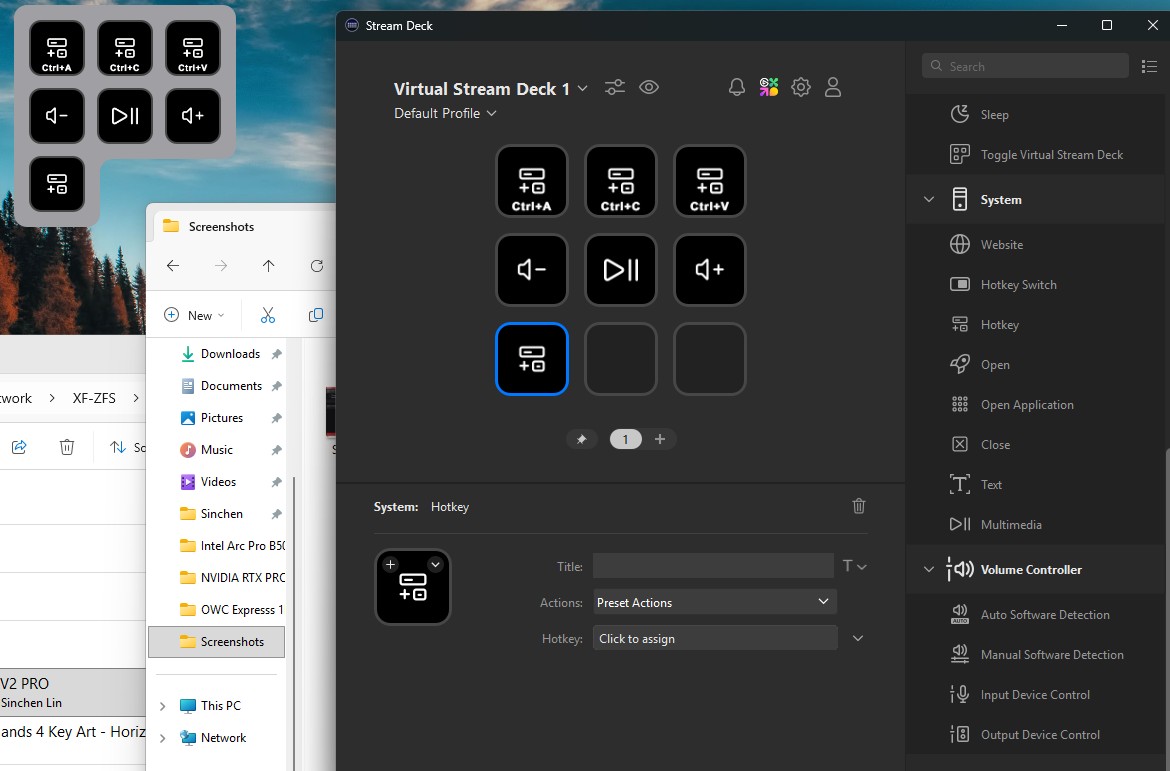Click the user profile icon
Image resolution: width=1170 pixels, height=771 pixels.
click(832, 88)
